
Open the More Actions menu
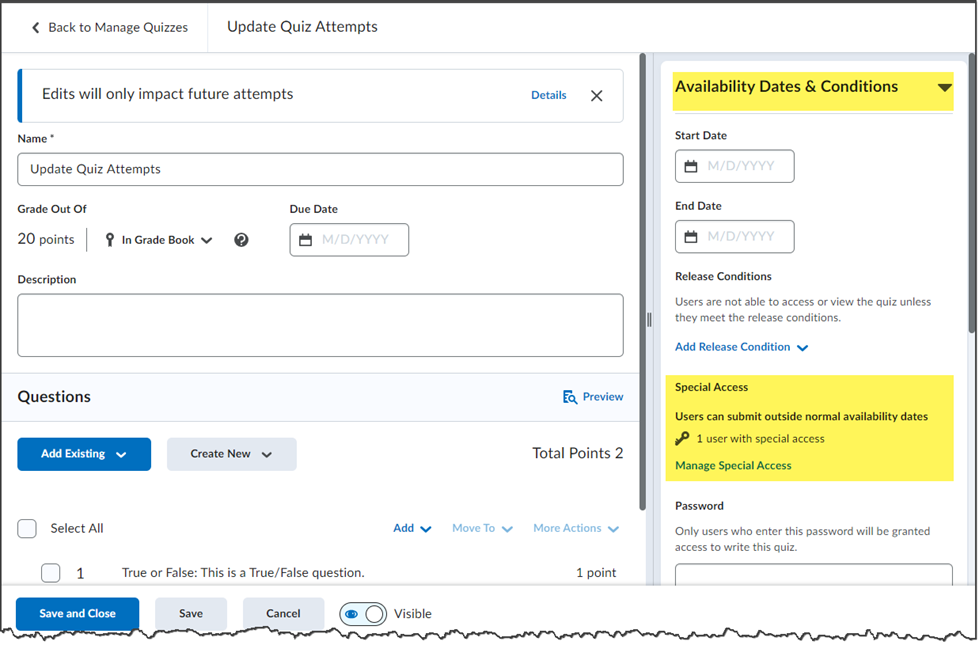[576, 529]
